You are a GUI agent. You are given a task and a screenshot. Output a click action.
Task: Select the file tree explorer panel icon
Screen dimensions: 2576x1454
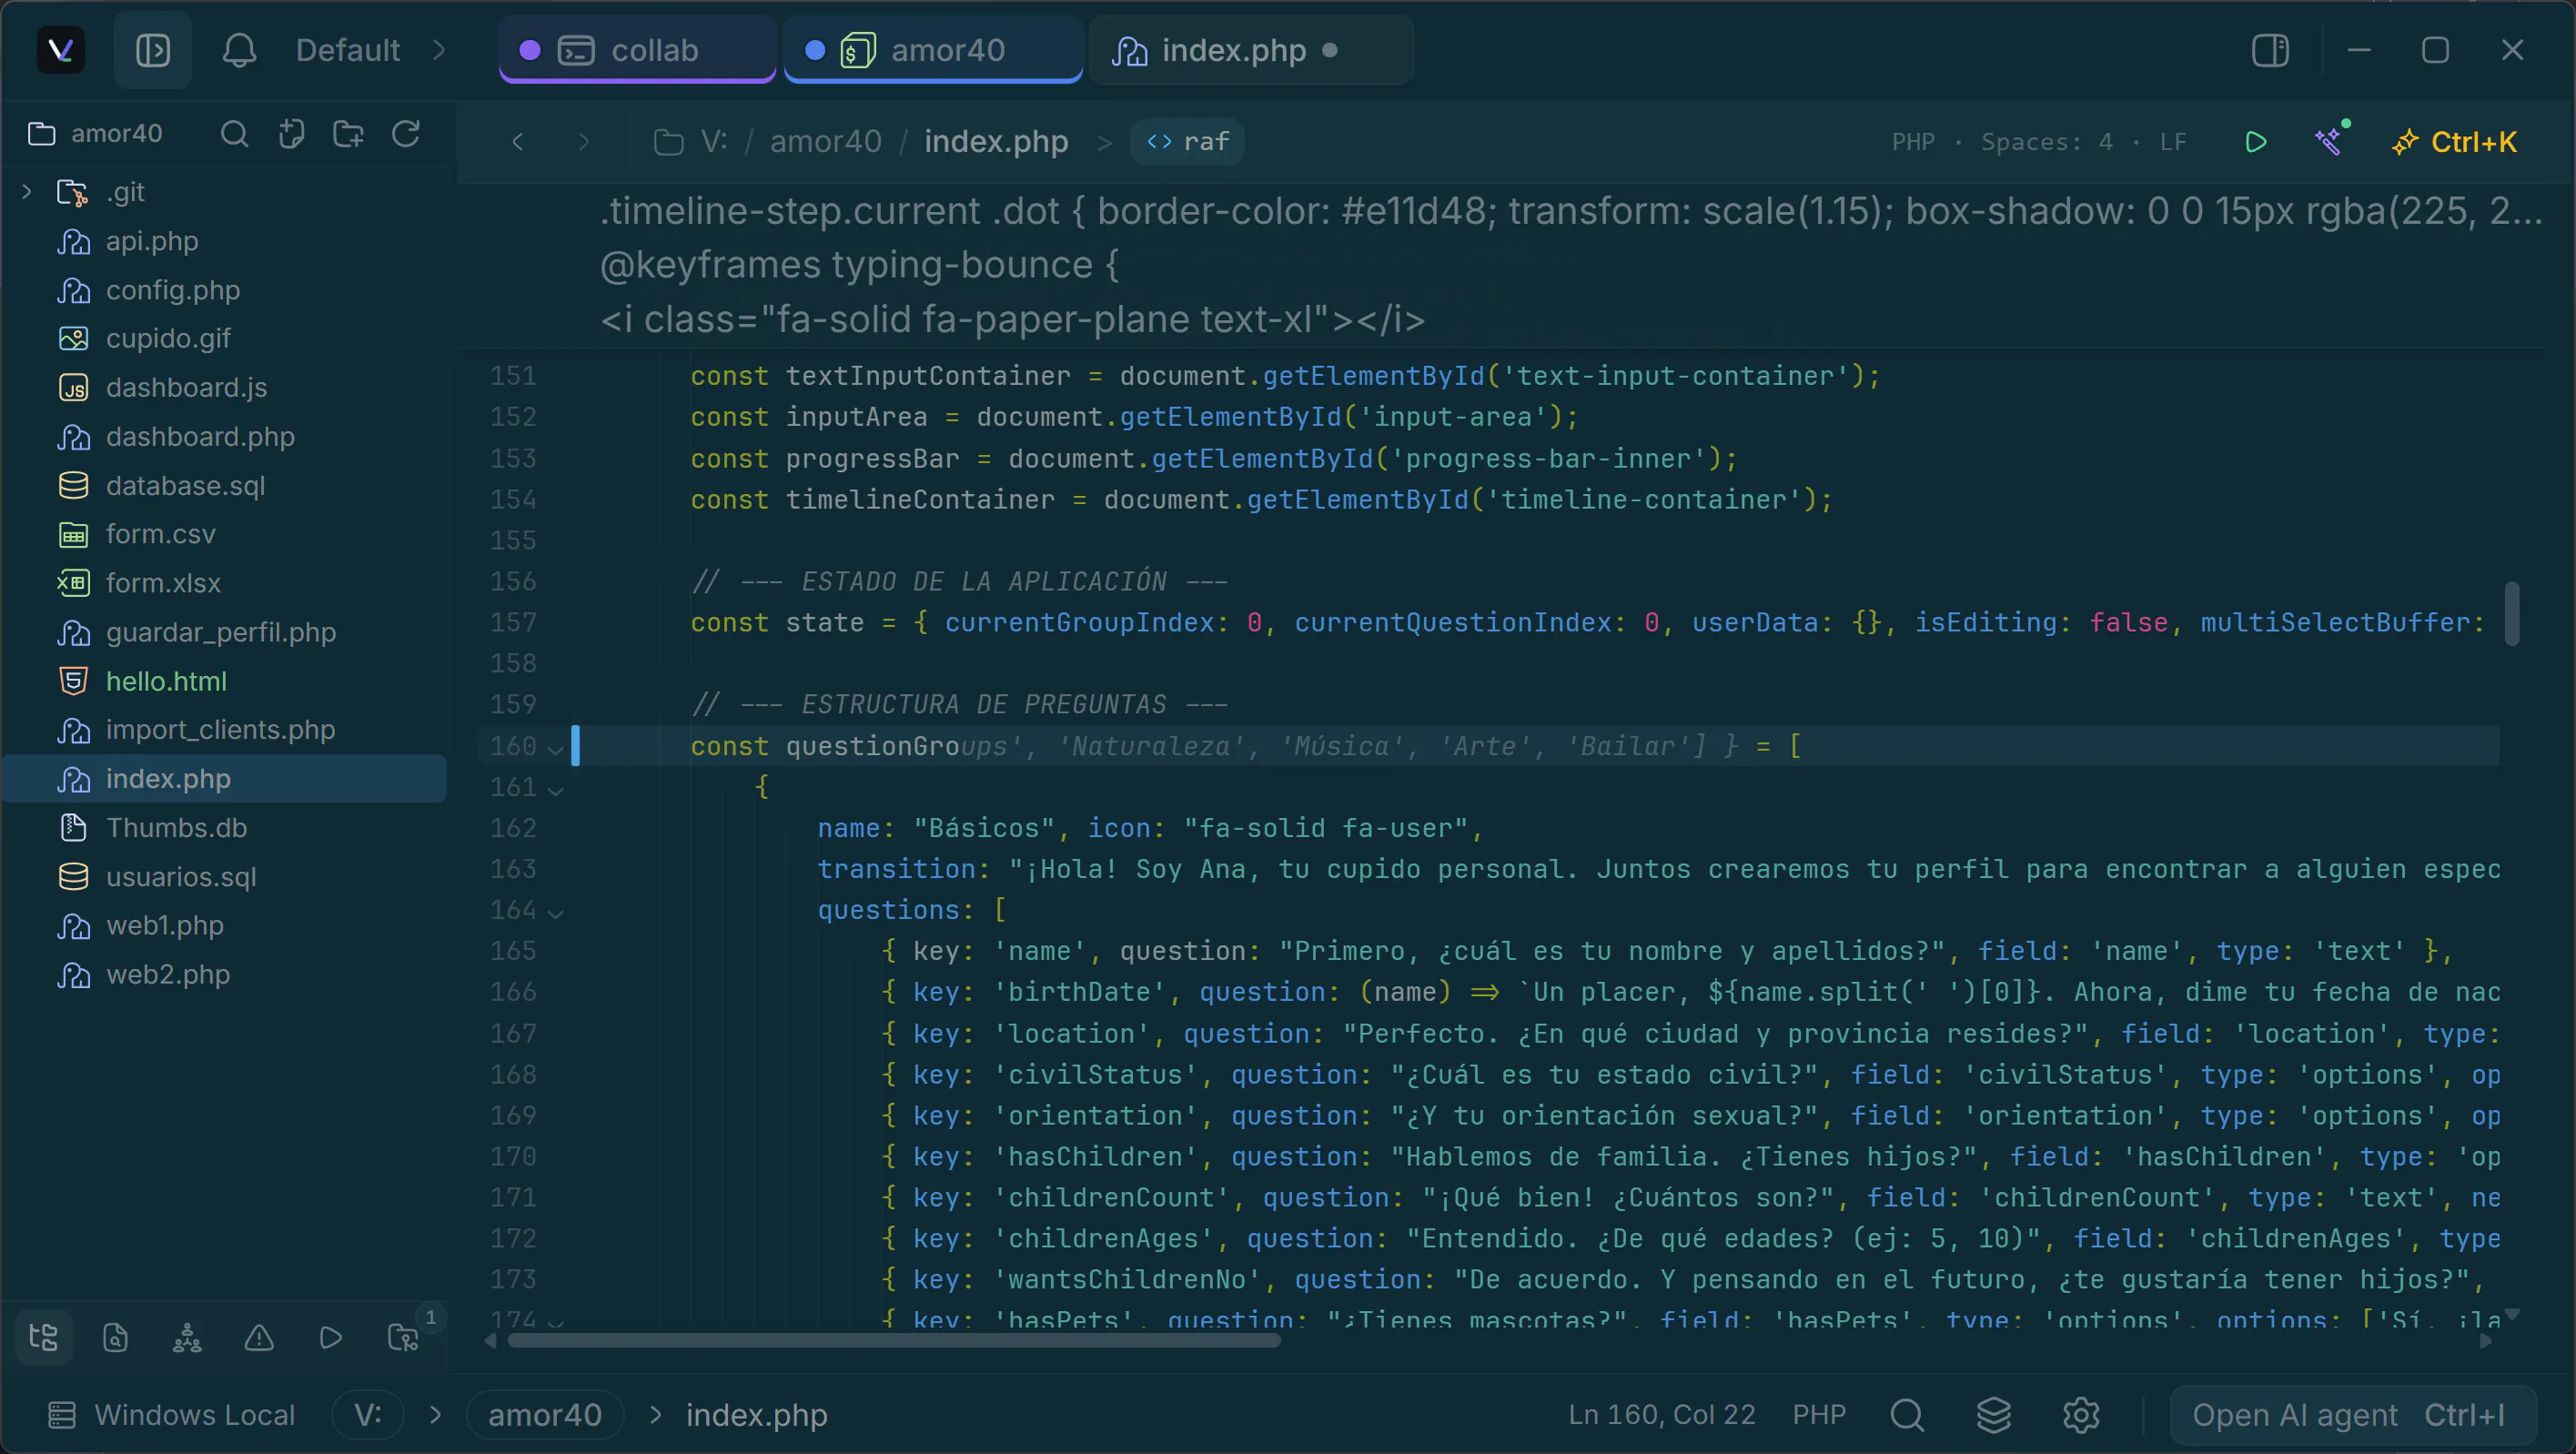coord(44,1337)
